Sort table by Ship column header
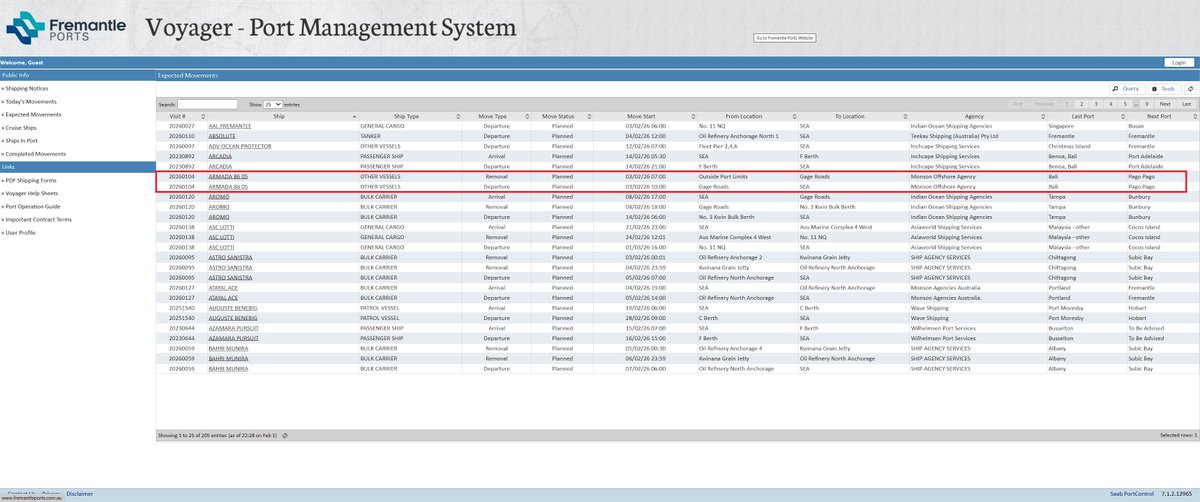 point(282,116)
